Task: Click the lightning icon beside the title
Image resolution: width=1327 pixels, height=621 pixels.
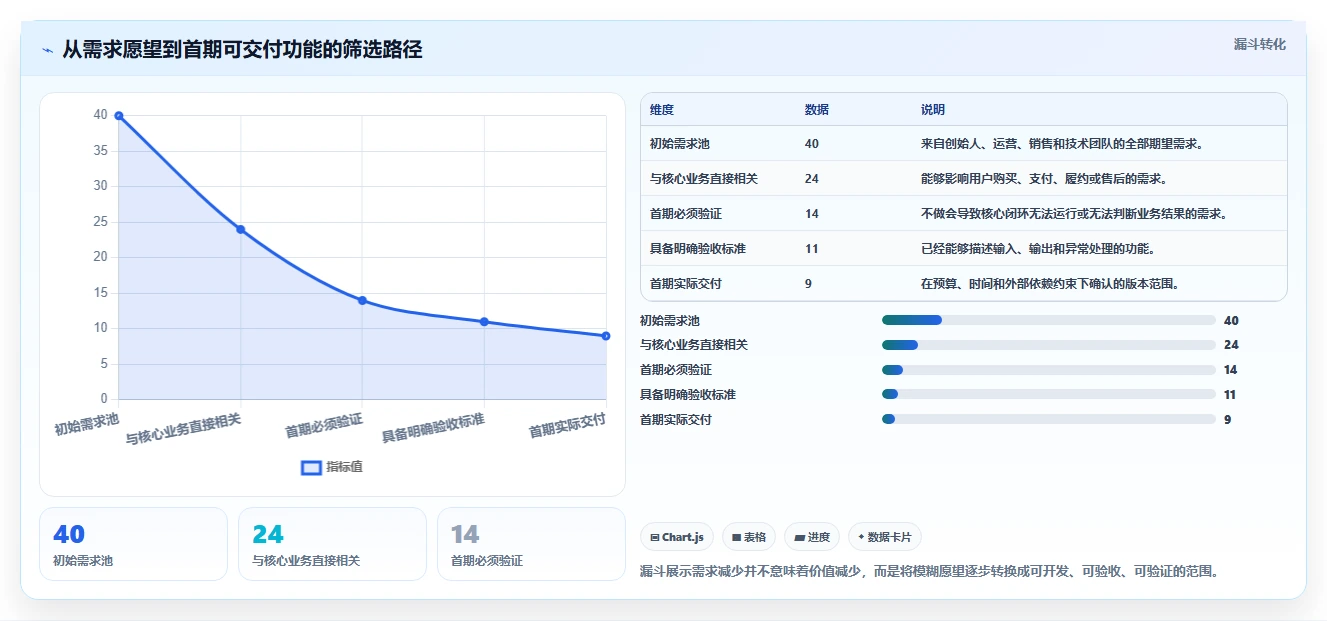Action: pyautogui.click(x=47, y=50)
